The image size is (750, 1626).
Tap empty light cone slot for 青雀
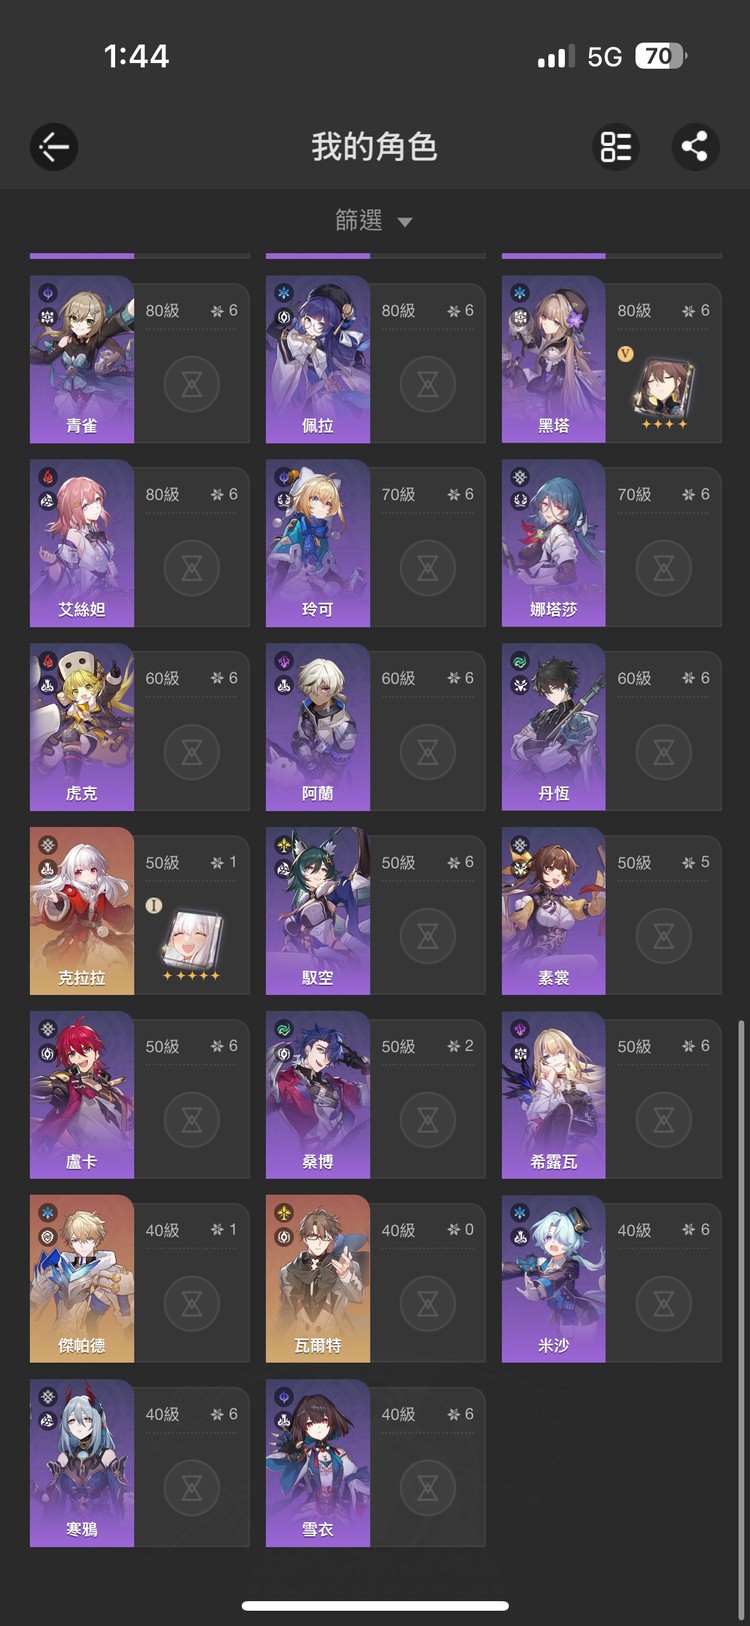(x=191, y=384)
